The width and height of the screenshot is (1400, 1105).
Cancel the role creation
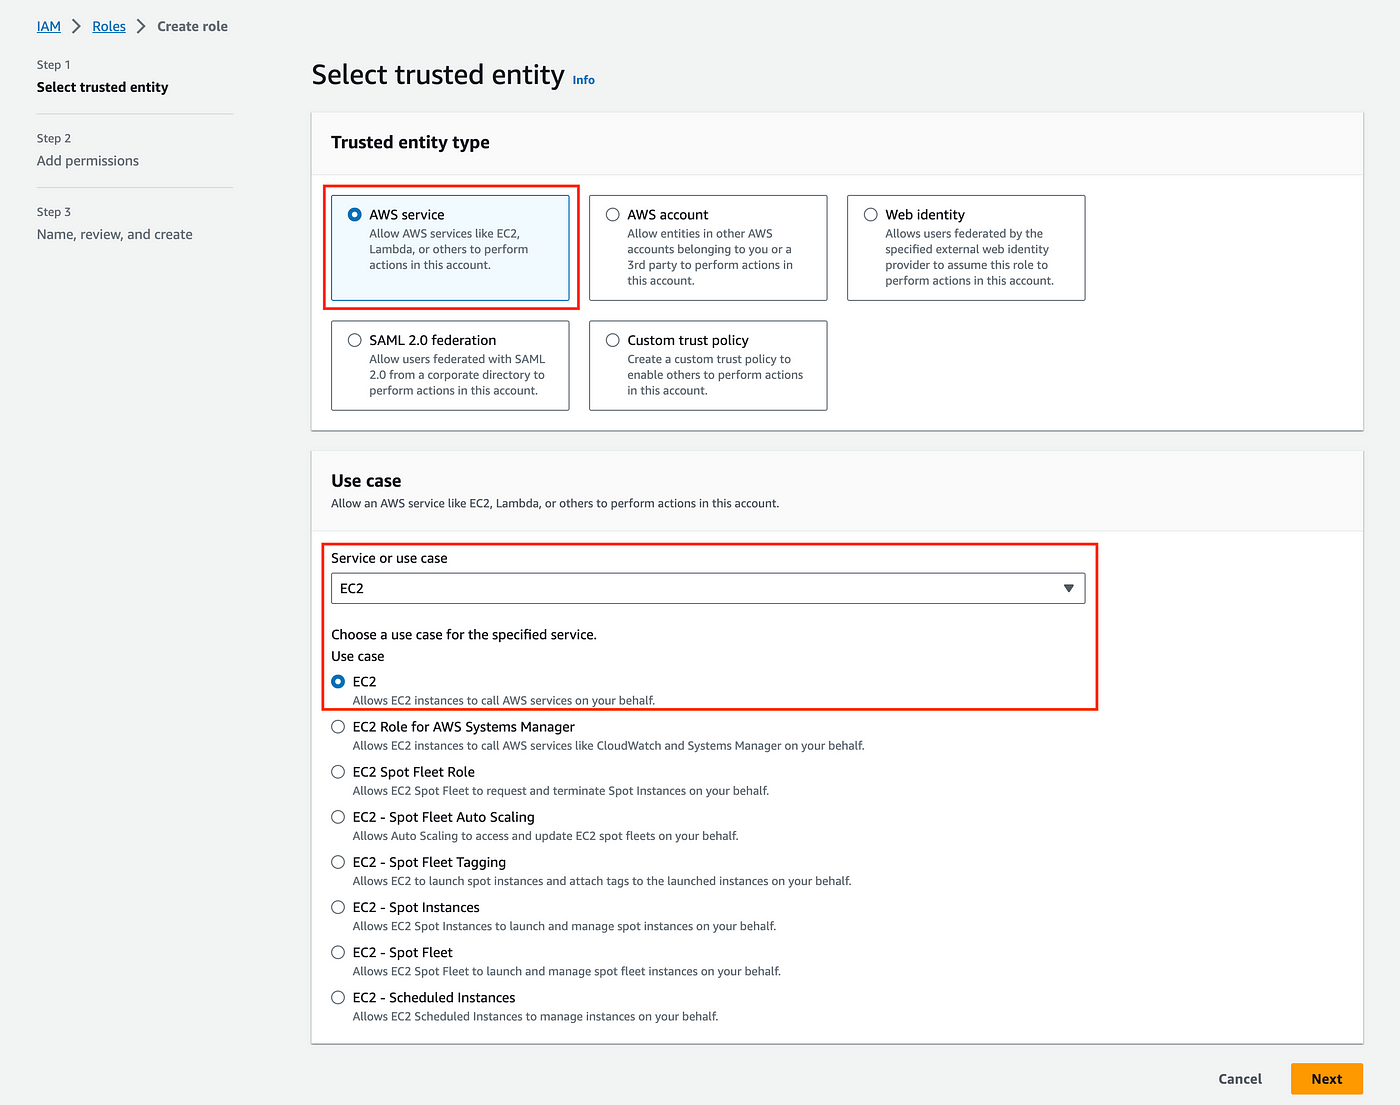(1240, 1079)
